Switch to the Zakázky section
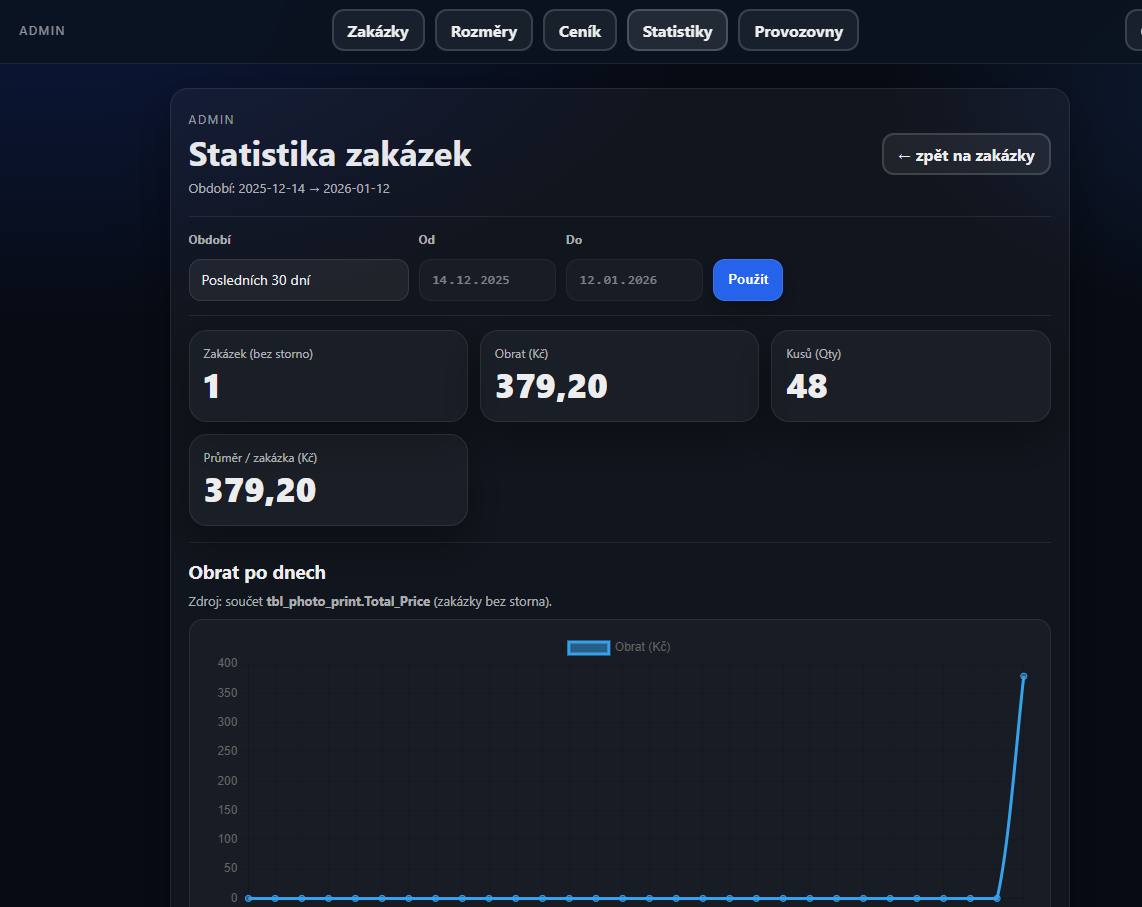 coord(378,30)
